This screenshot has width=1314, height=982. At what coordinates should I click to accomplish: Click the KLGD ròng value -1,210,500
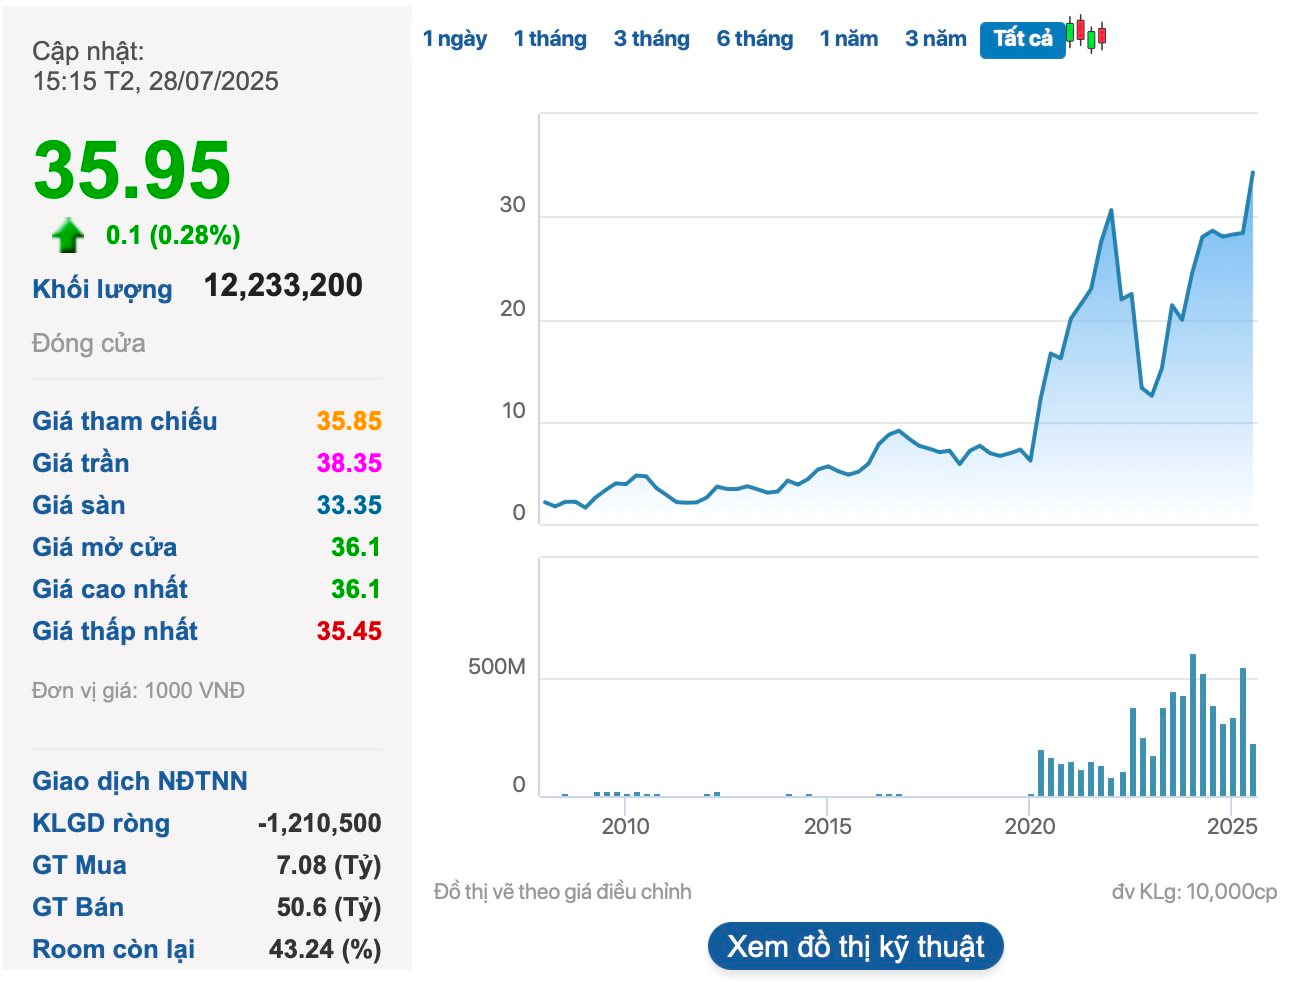319,823
